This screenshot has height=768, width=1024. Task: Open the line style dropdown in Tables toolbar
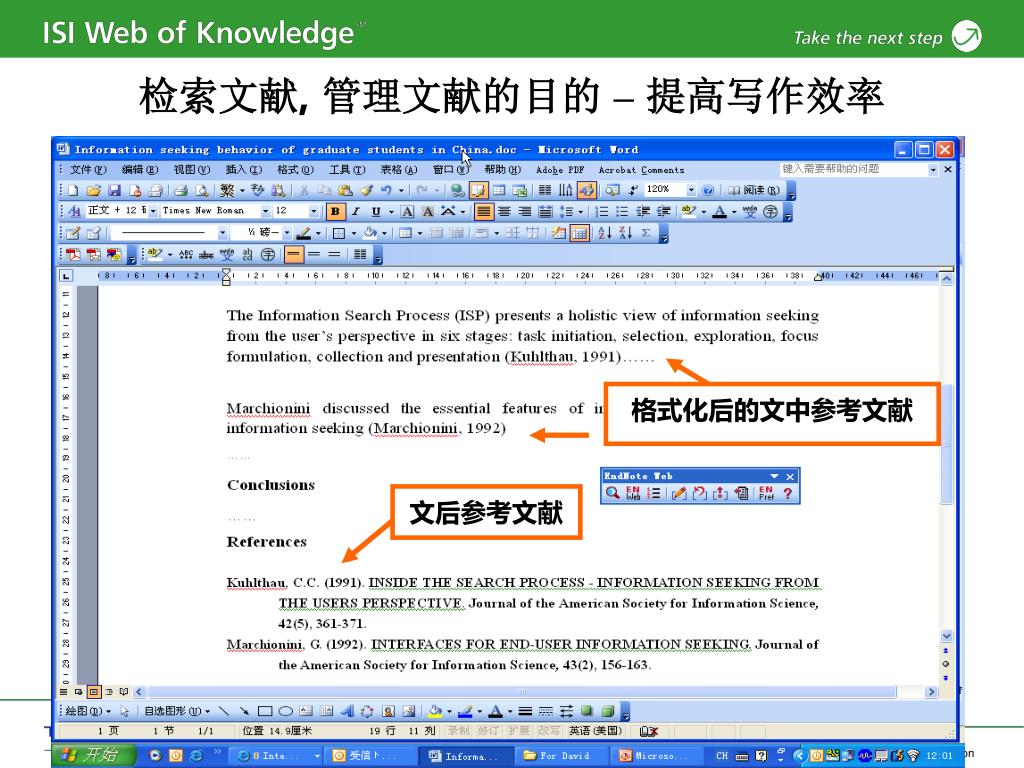[223, 232]
